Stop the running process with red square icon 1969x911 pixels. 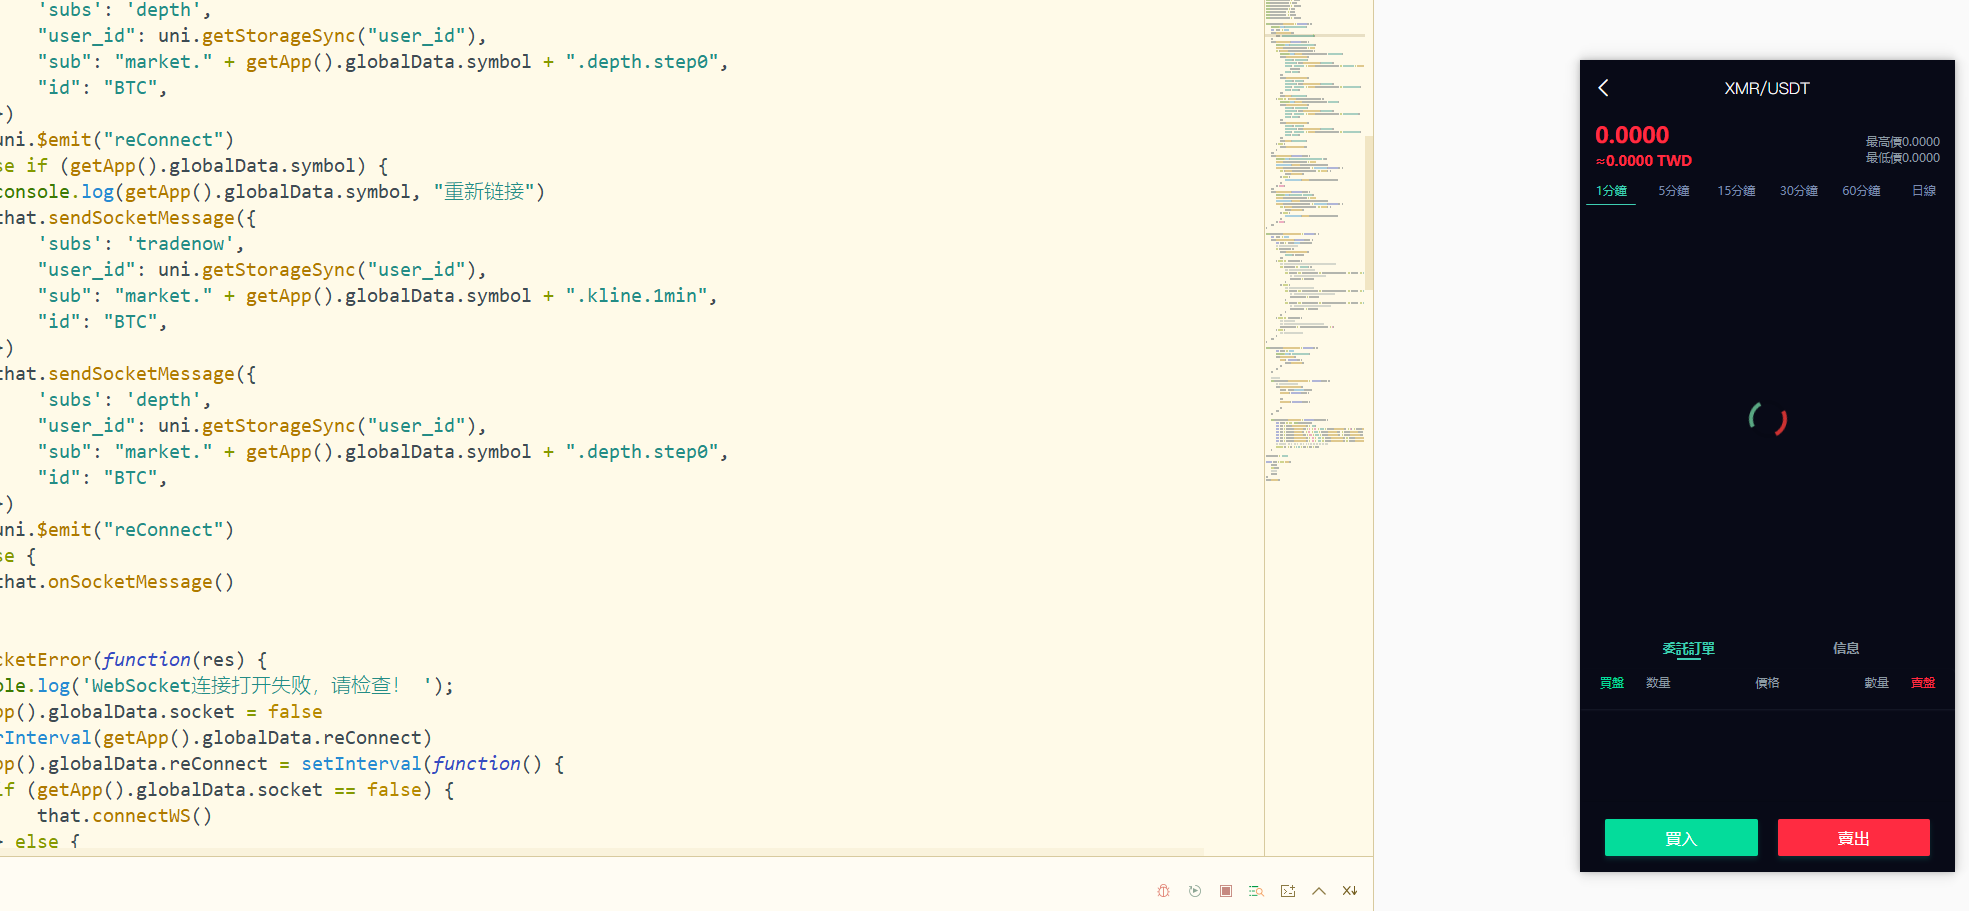click(1226, 891)
